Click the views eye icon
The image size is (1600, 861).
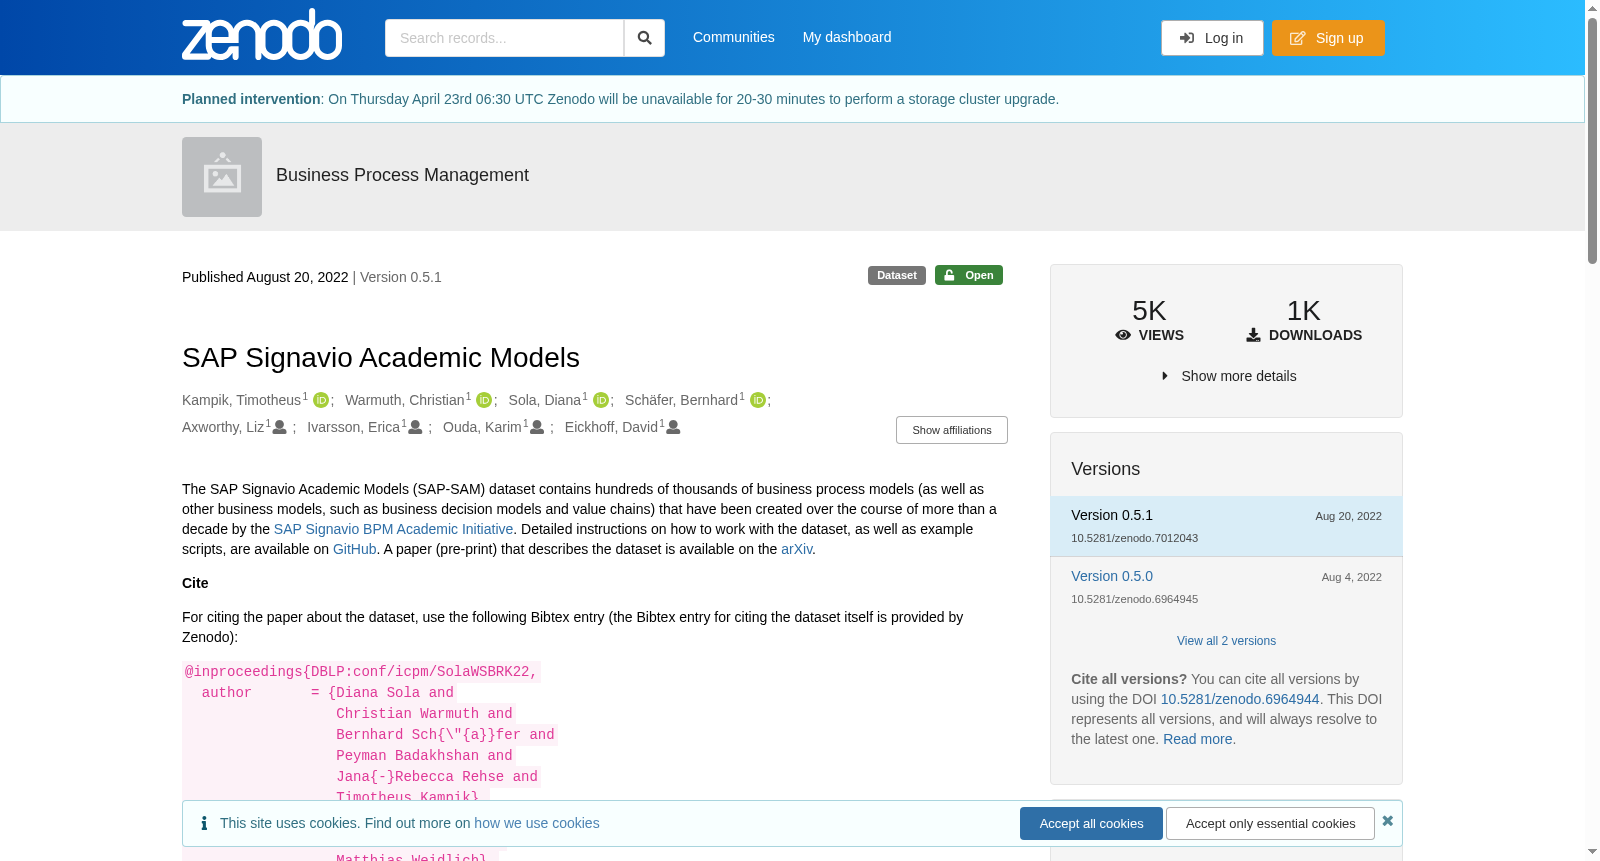1123,335
